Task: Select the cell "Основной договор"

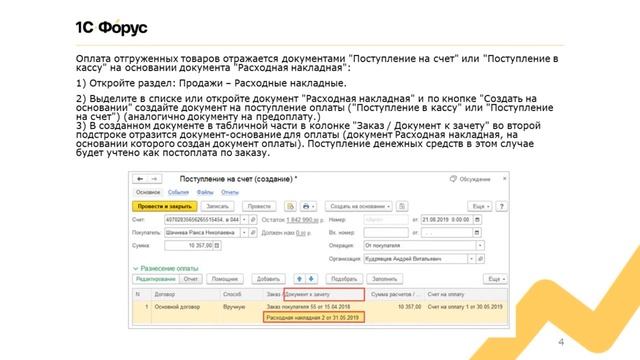Action: click(x=177, y=307)
